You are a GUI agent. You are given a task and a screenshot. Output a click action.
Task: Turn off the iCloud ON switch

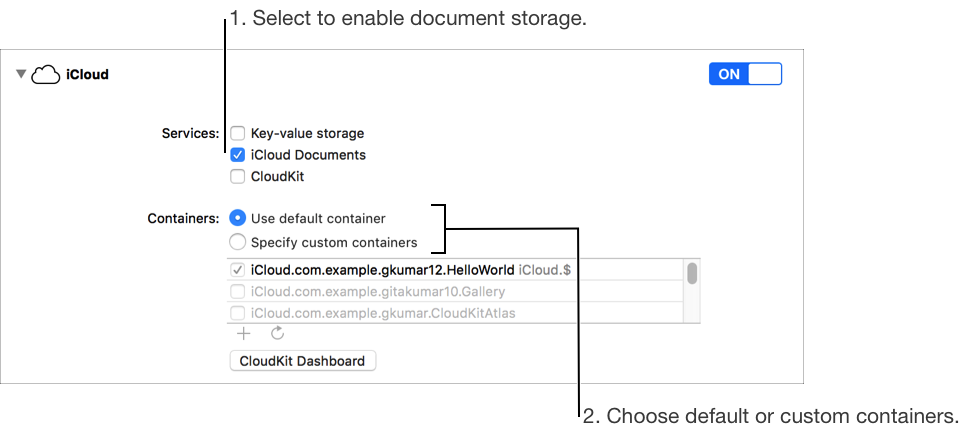[x=744, y=74]
